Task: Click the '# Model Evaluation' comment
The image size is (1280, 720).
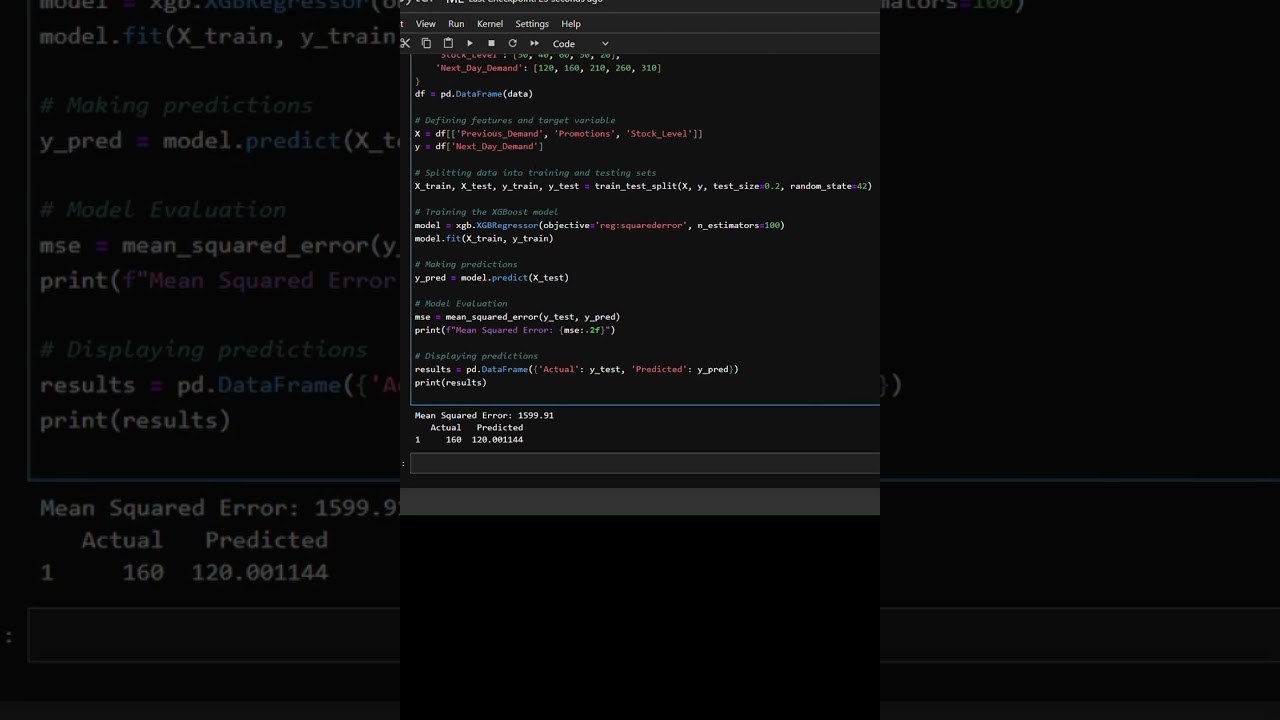Action: click(461, 304)
